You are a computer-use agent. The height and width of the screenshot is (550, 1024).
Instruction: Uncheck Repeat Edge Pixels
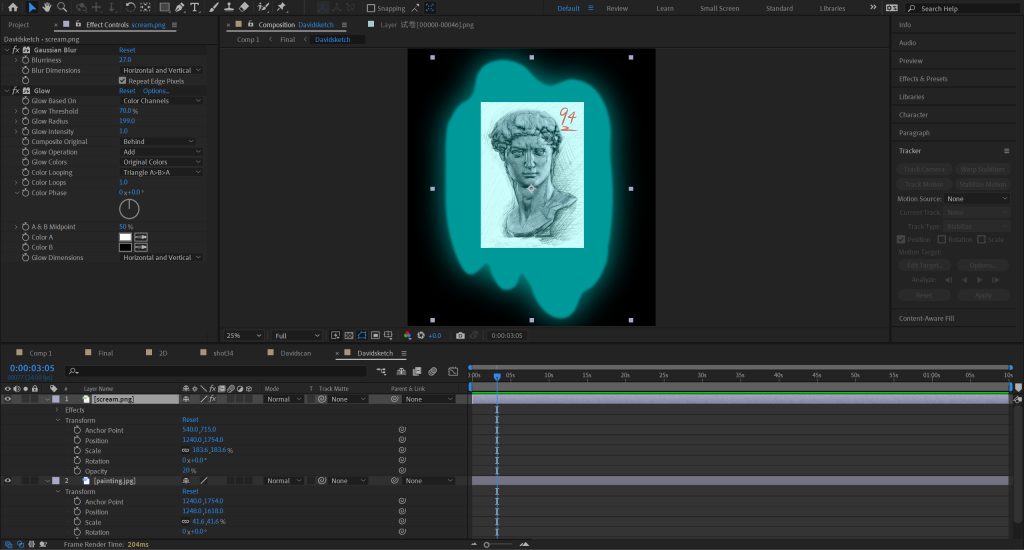click(x=123, y=81)
